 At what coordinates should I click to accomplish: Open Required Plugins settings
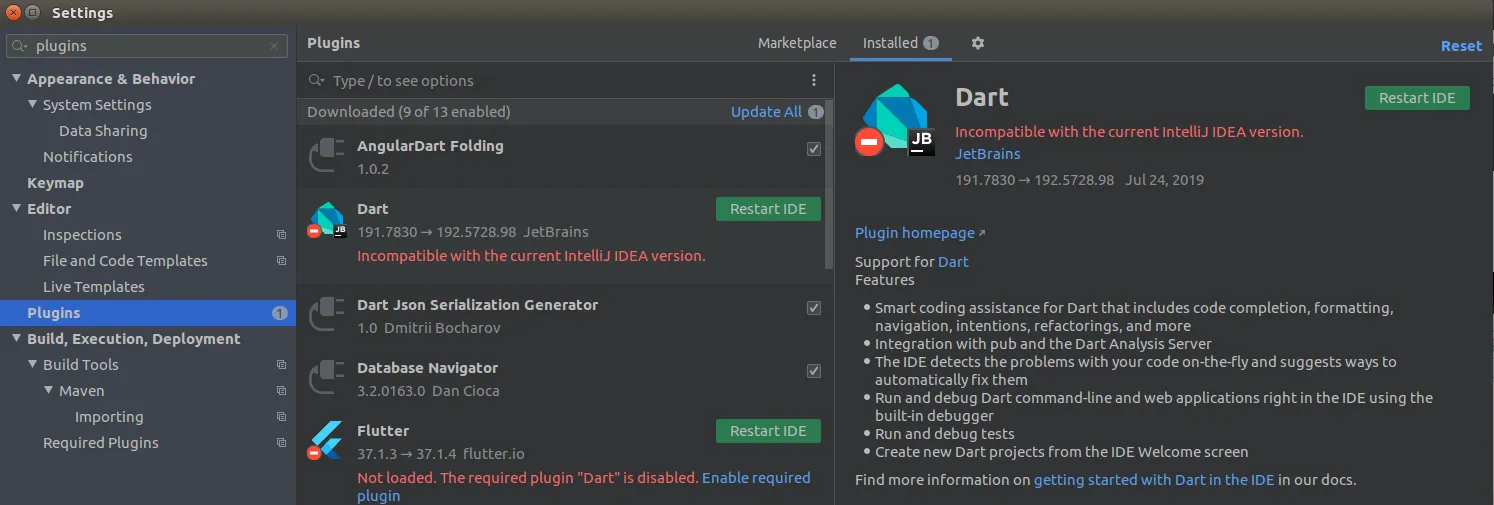100,443
